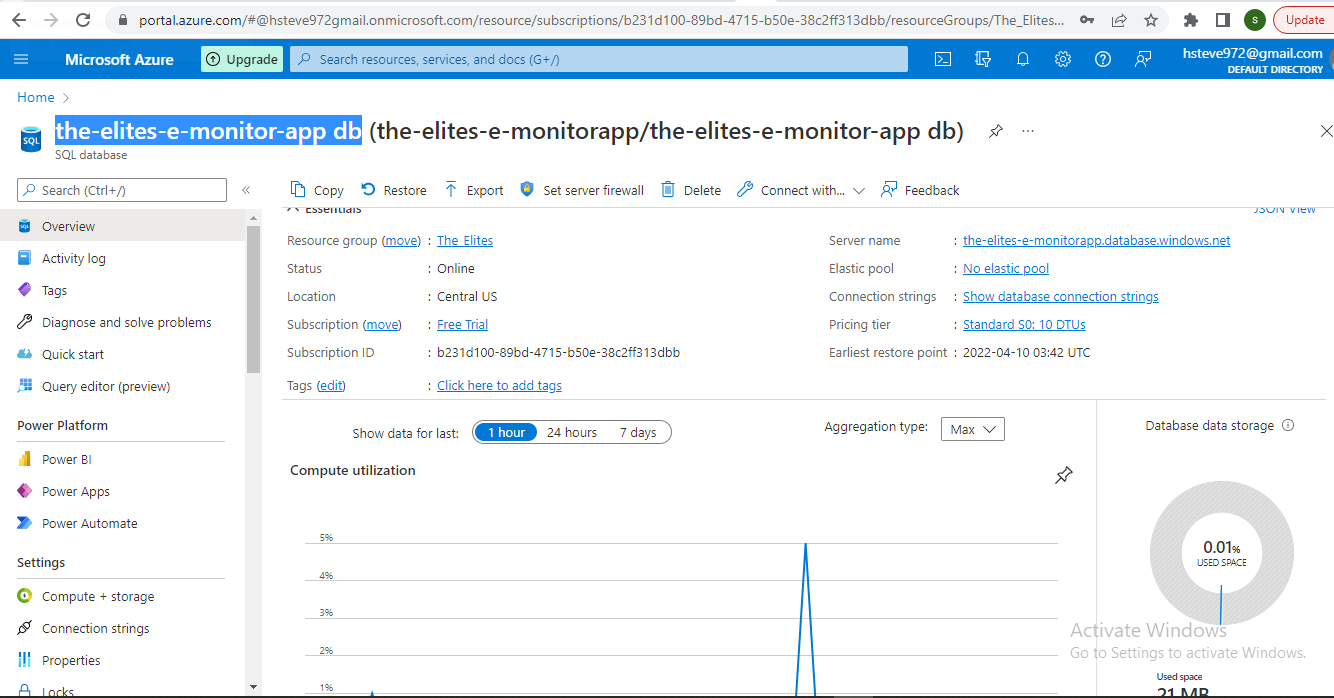Pin the SQL database to dashboard

tap(995, 131)
